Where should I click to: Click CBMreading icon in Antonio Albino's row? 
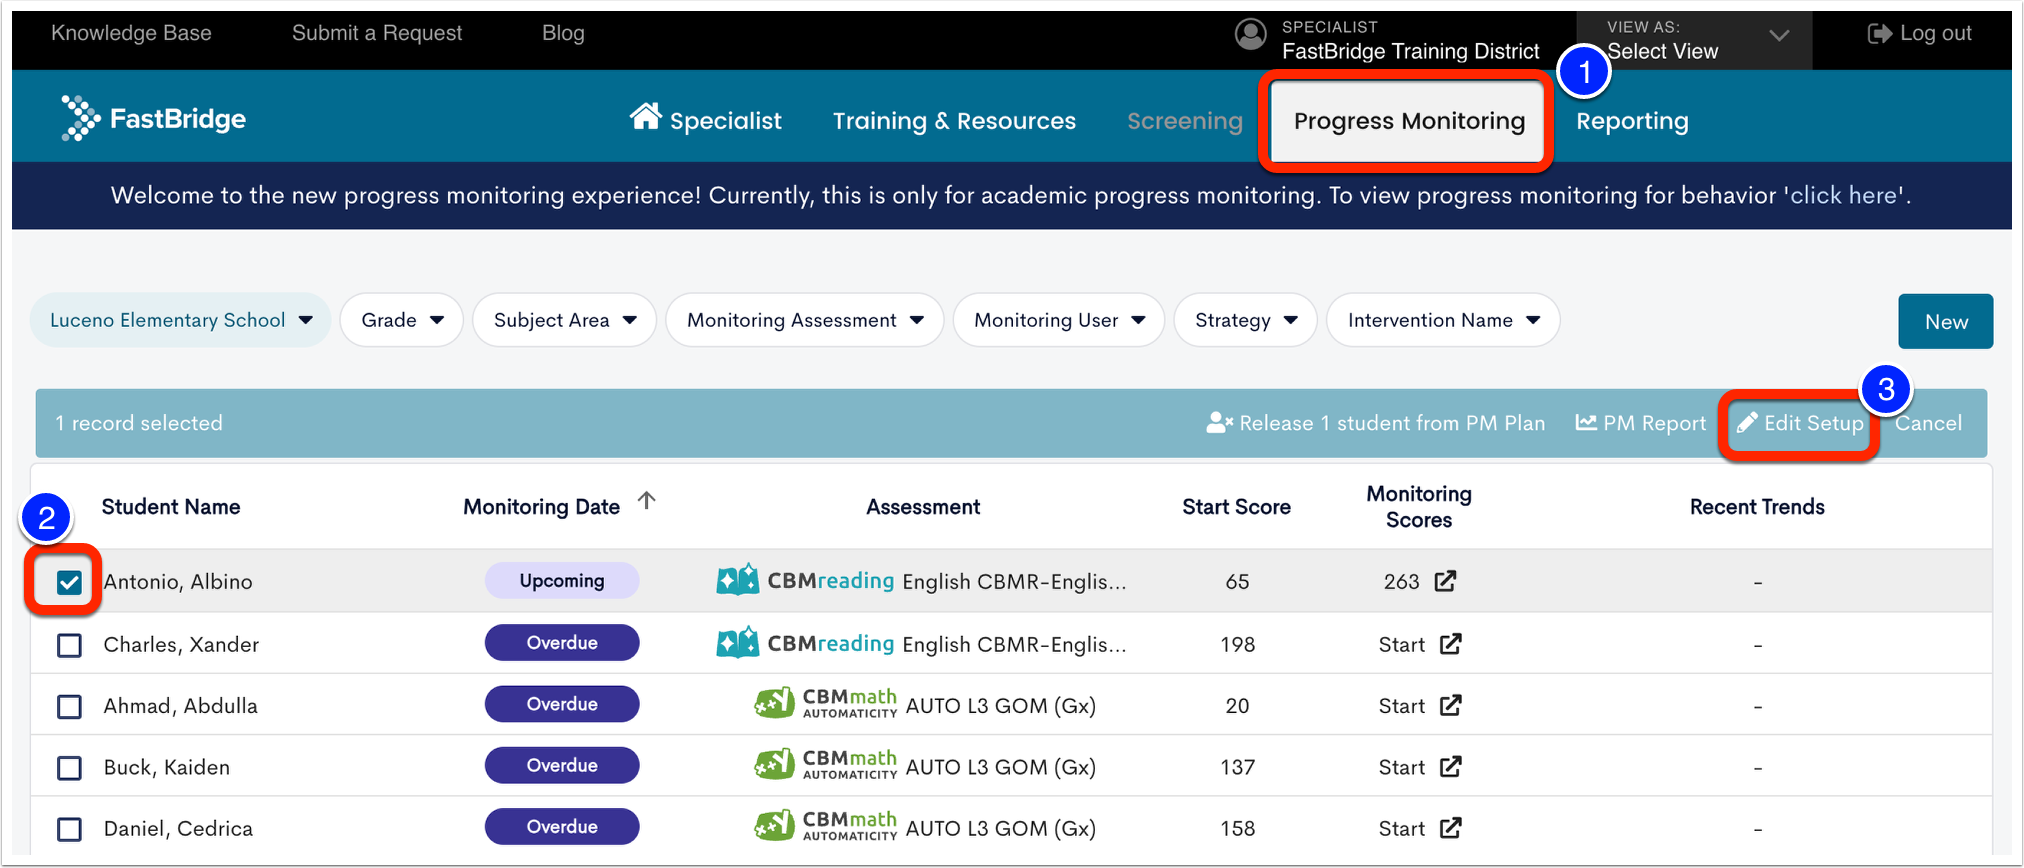pos(738,581)
